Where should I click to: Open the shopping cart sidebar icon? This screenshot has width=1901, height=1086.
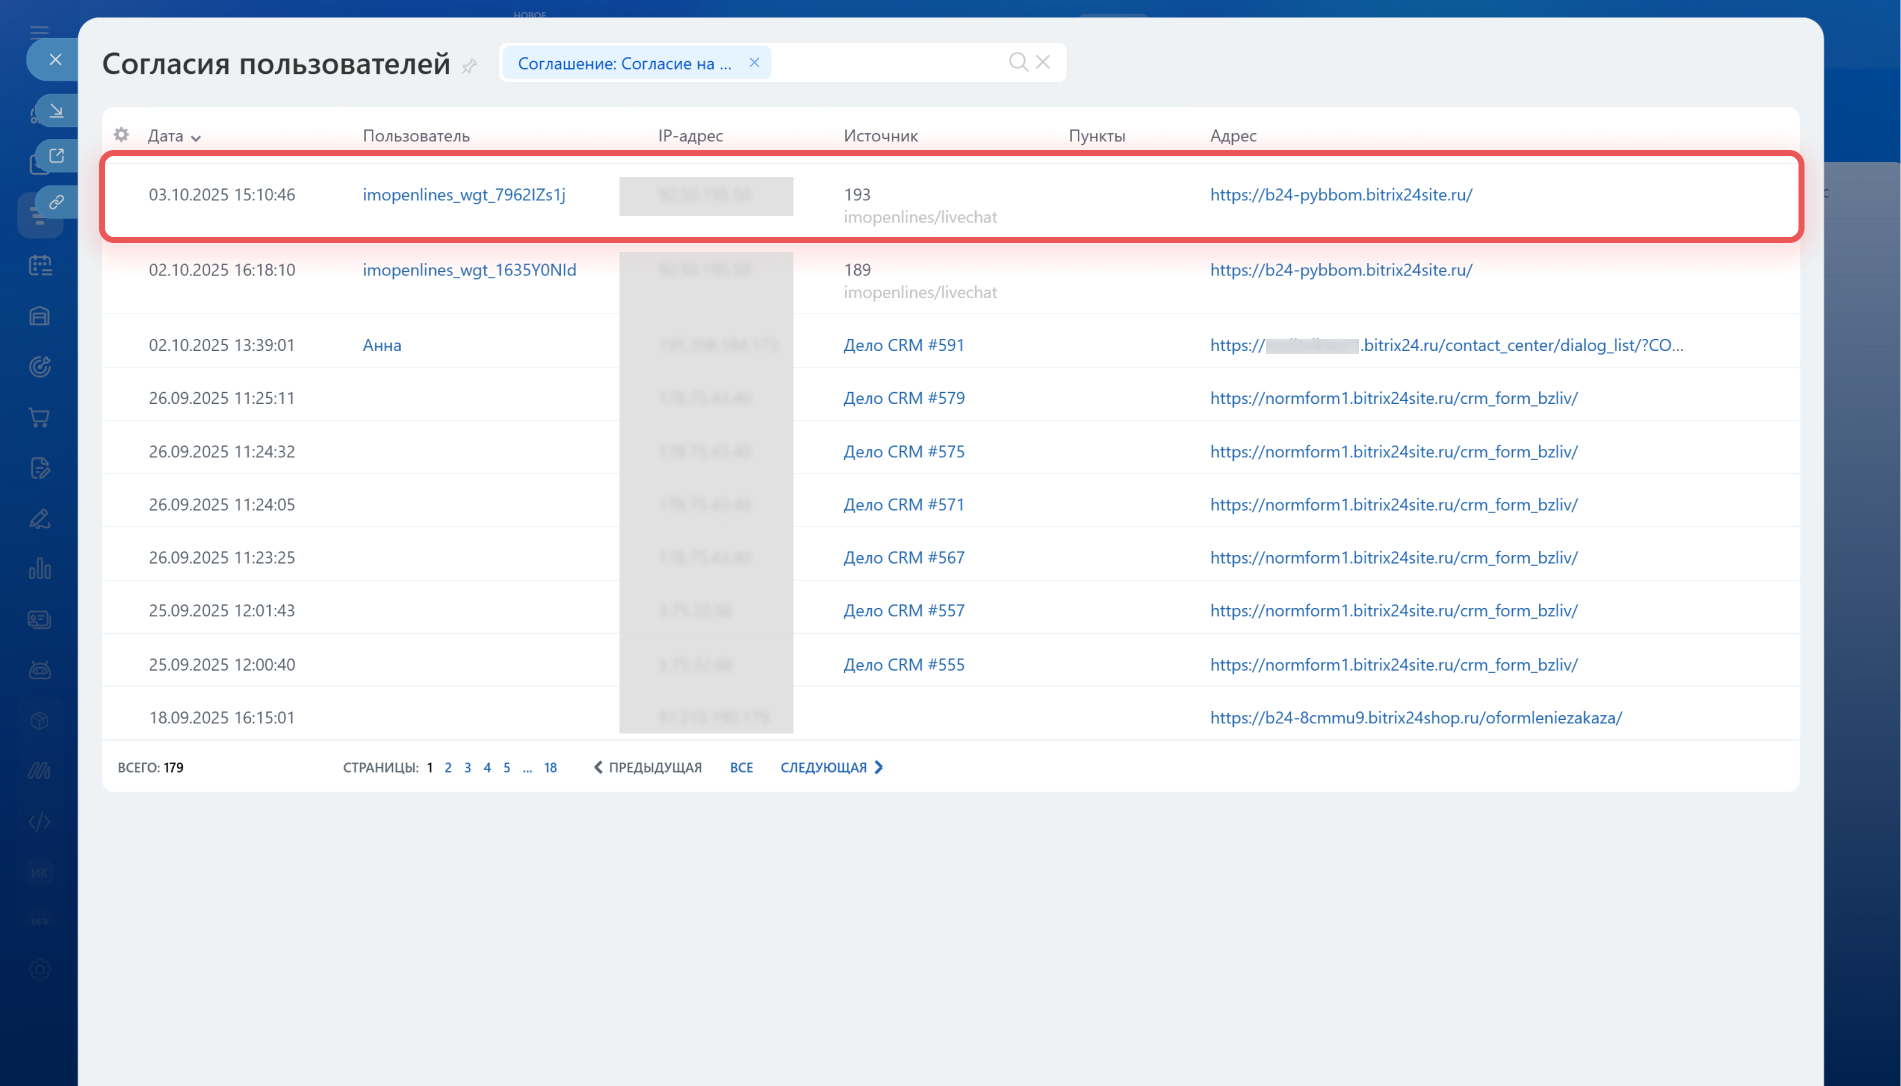point(40,418)
